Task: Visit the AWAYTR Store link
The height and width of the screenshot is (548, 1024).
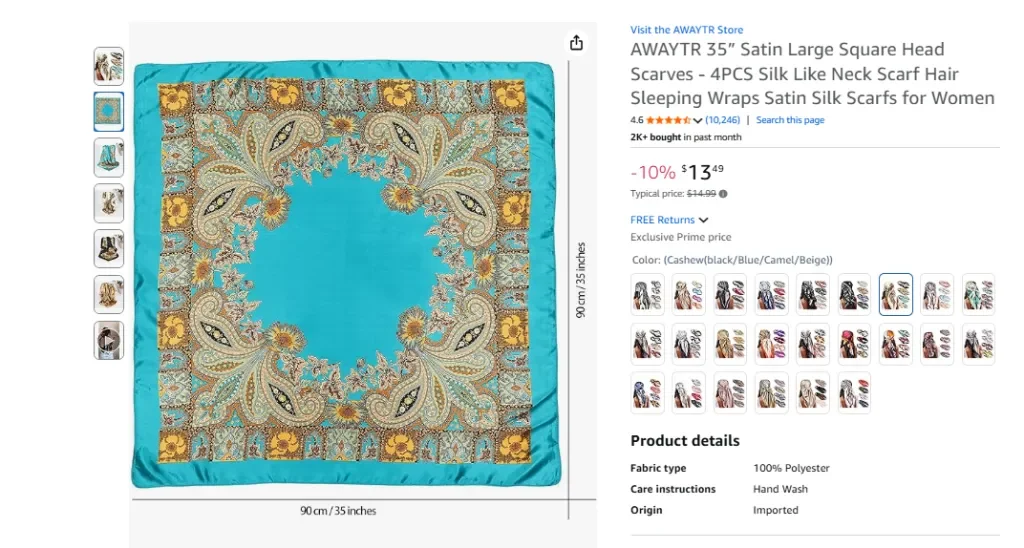Action: click(x=686, y=30)
